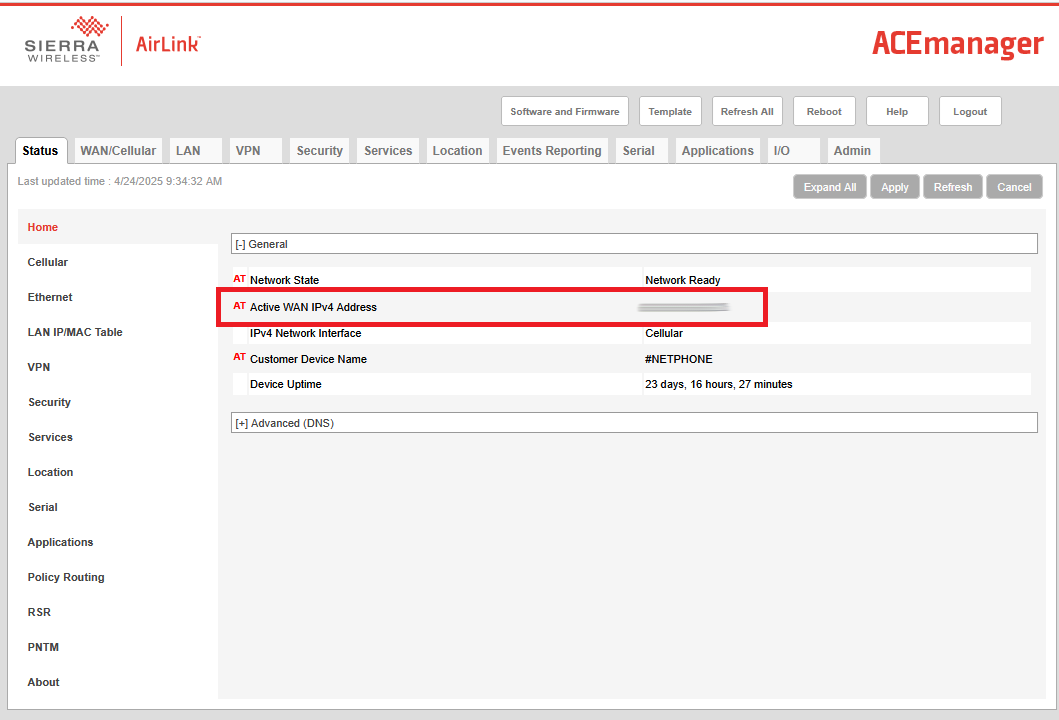Click the Device Uptime label
This screenshot has width=1059, height=720.
tap(286, 384)
